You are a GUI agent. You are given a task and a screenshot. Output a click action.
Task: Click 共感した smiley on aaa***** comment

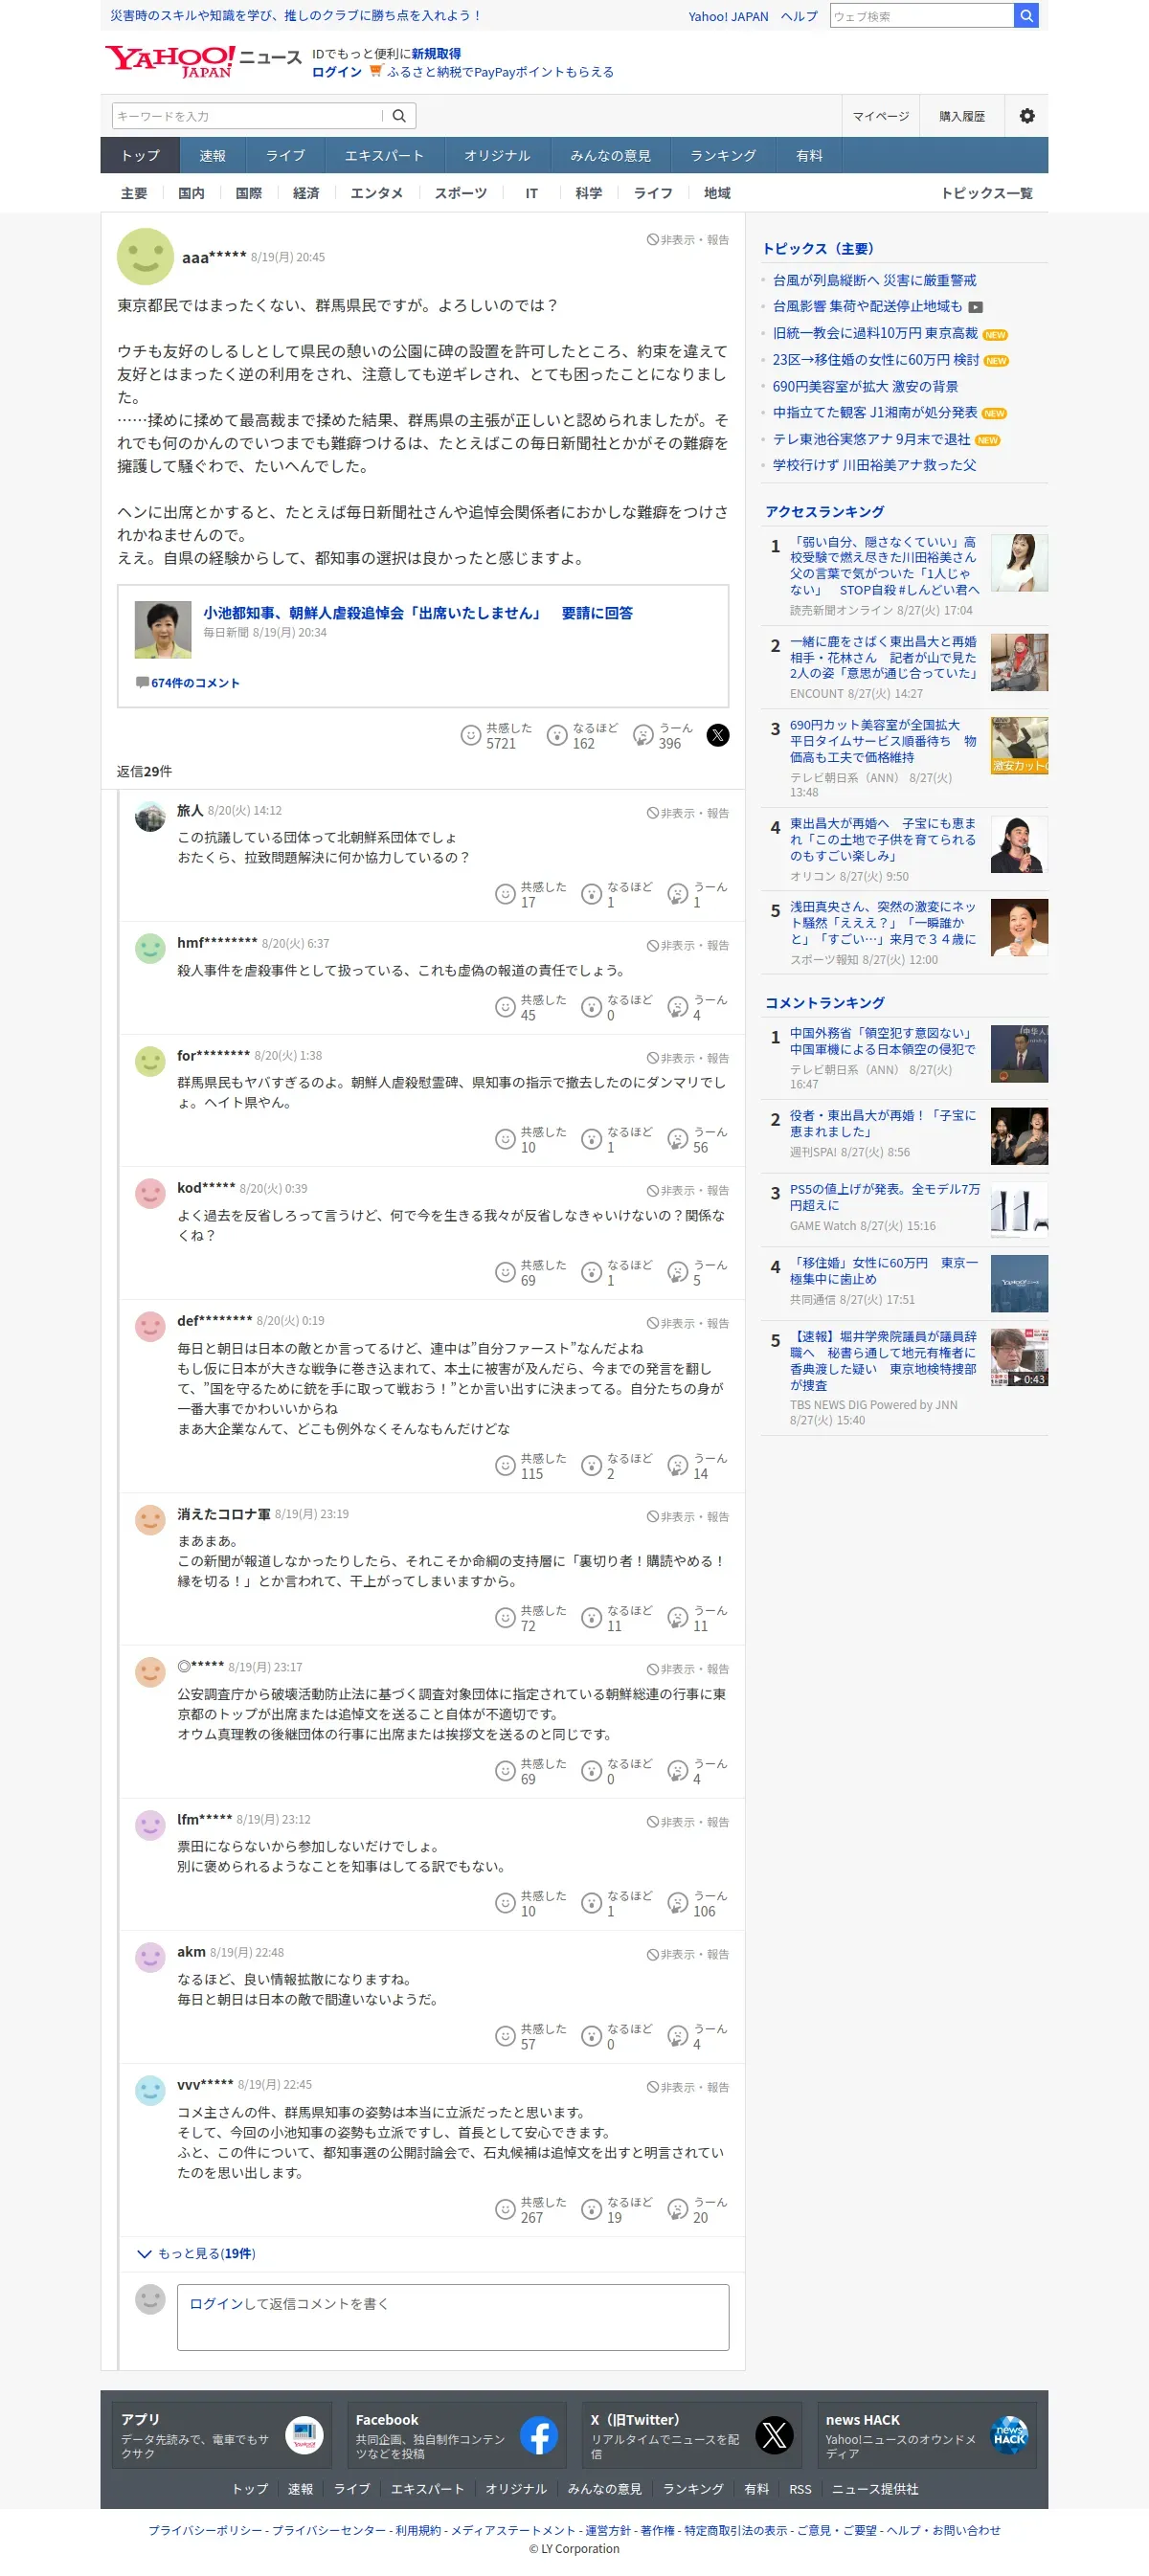pyautogui.click(x=470, y=735)
